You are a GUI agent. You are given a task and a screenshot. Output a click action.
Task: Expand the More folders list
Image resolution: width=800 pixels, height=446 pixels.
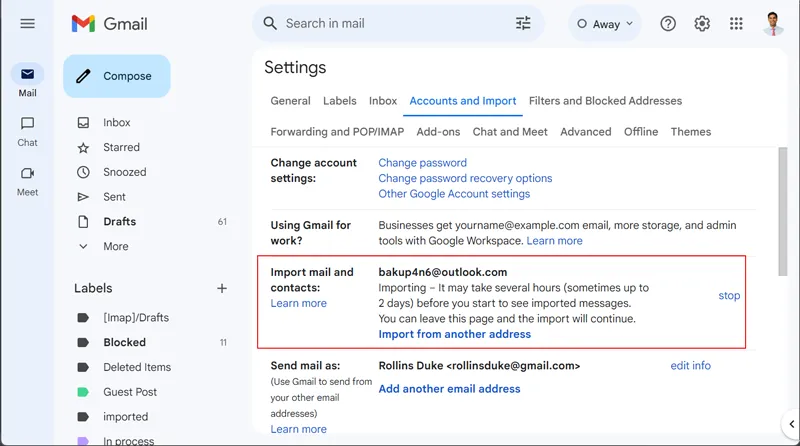click(x=115, y=246)
